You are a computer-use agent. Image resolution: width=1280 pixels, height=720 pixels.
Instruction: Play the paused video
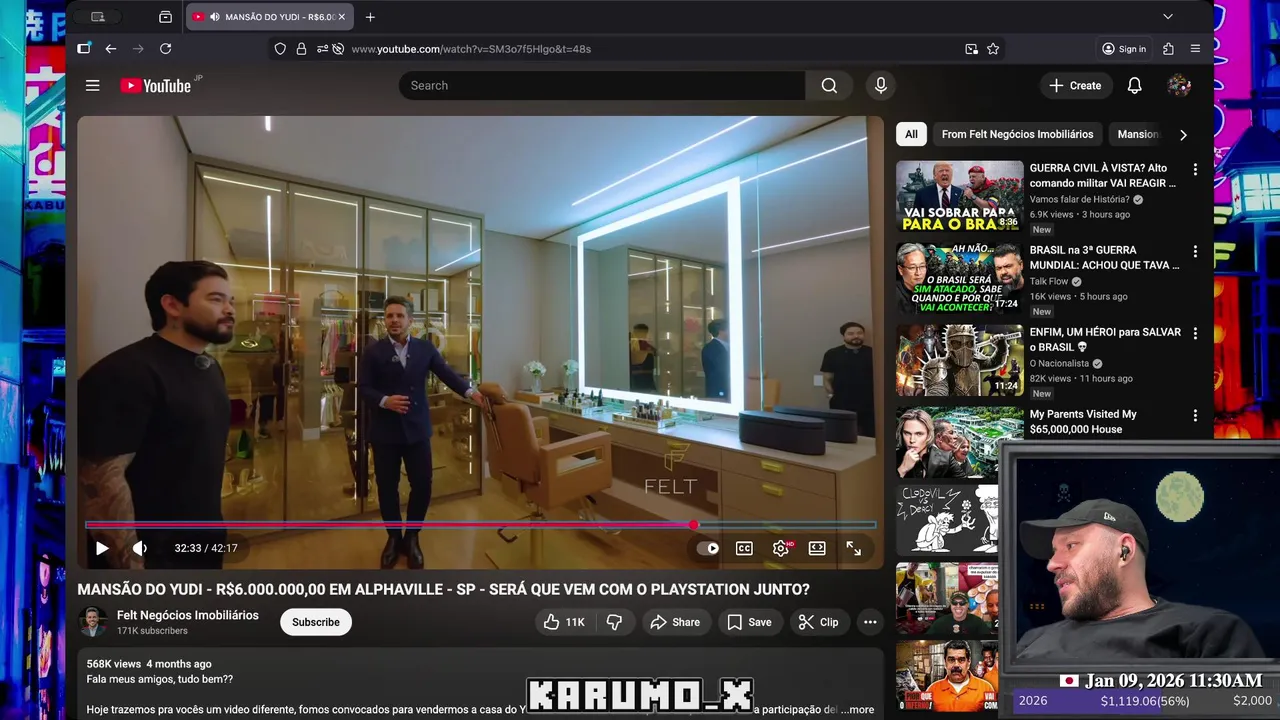pos(102,548)
